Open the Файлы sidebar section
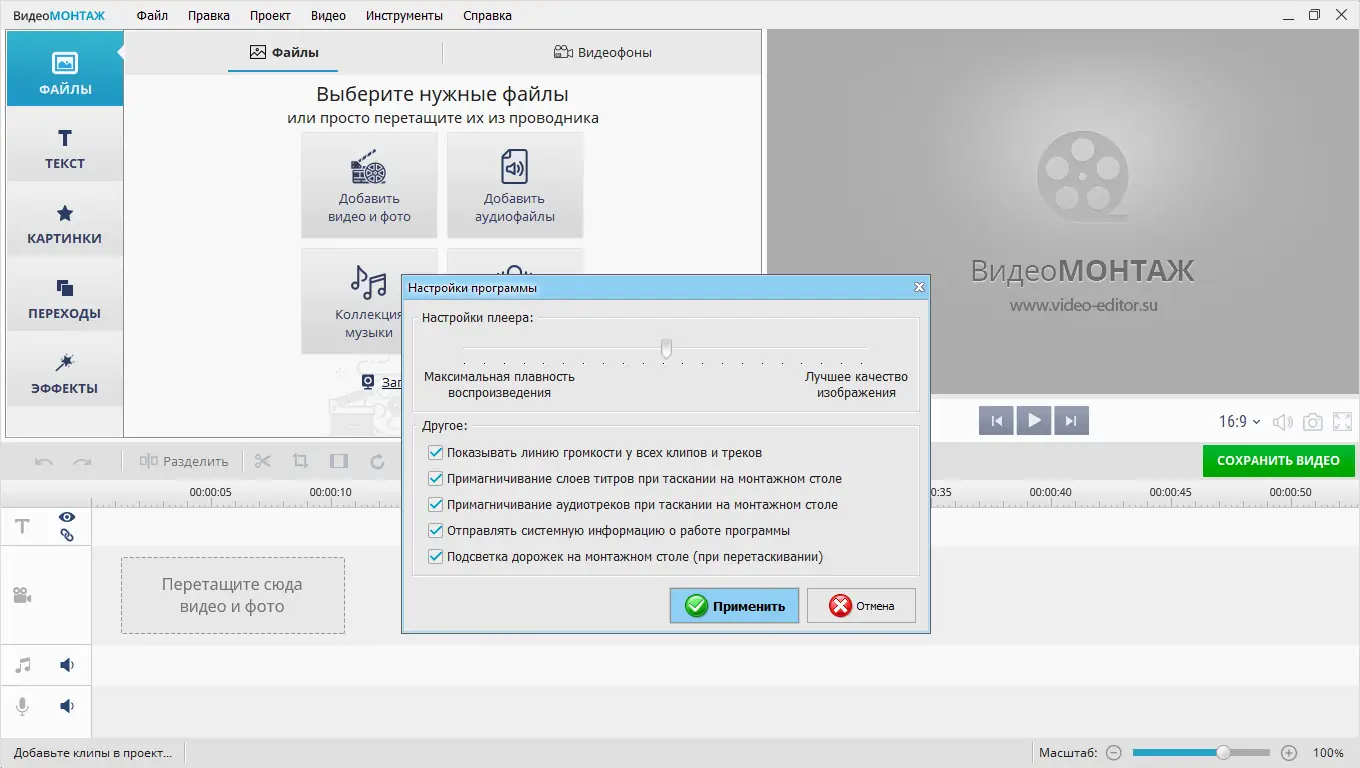 pyautogui.click(x=65, y=68)
